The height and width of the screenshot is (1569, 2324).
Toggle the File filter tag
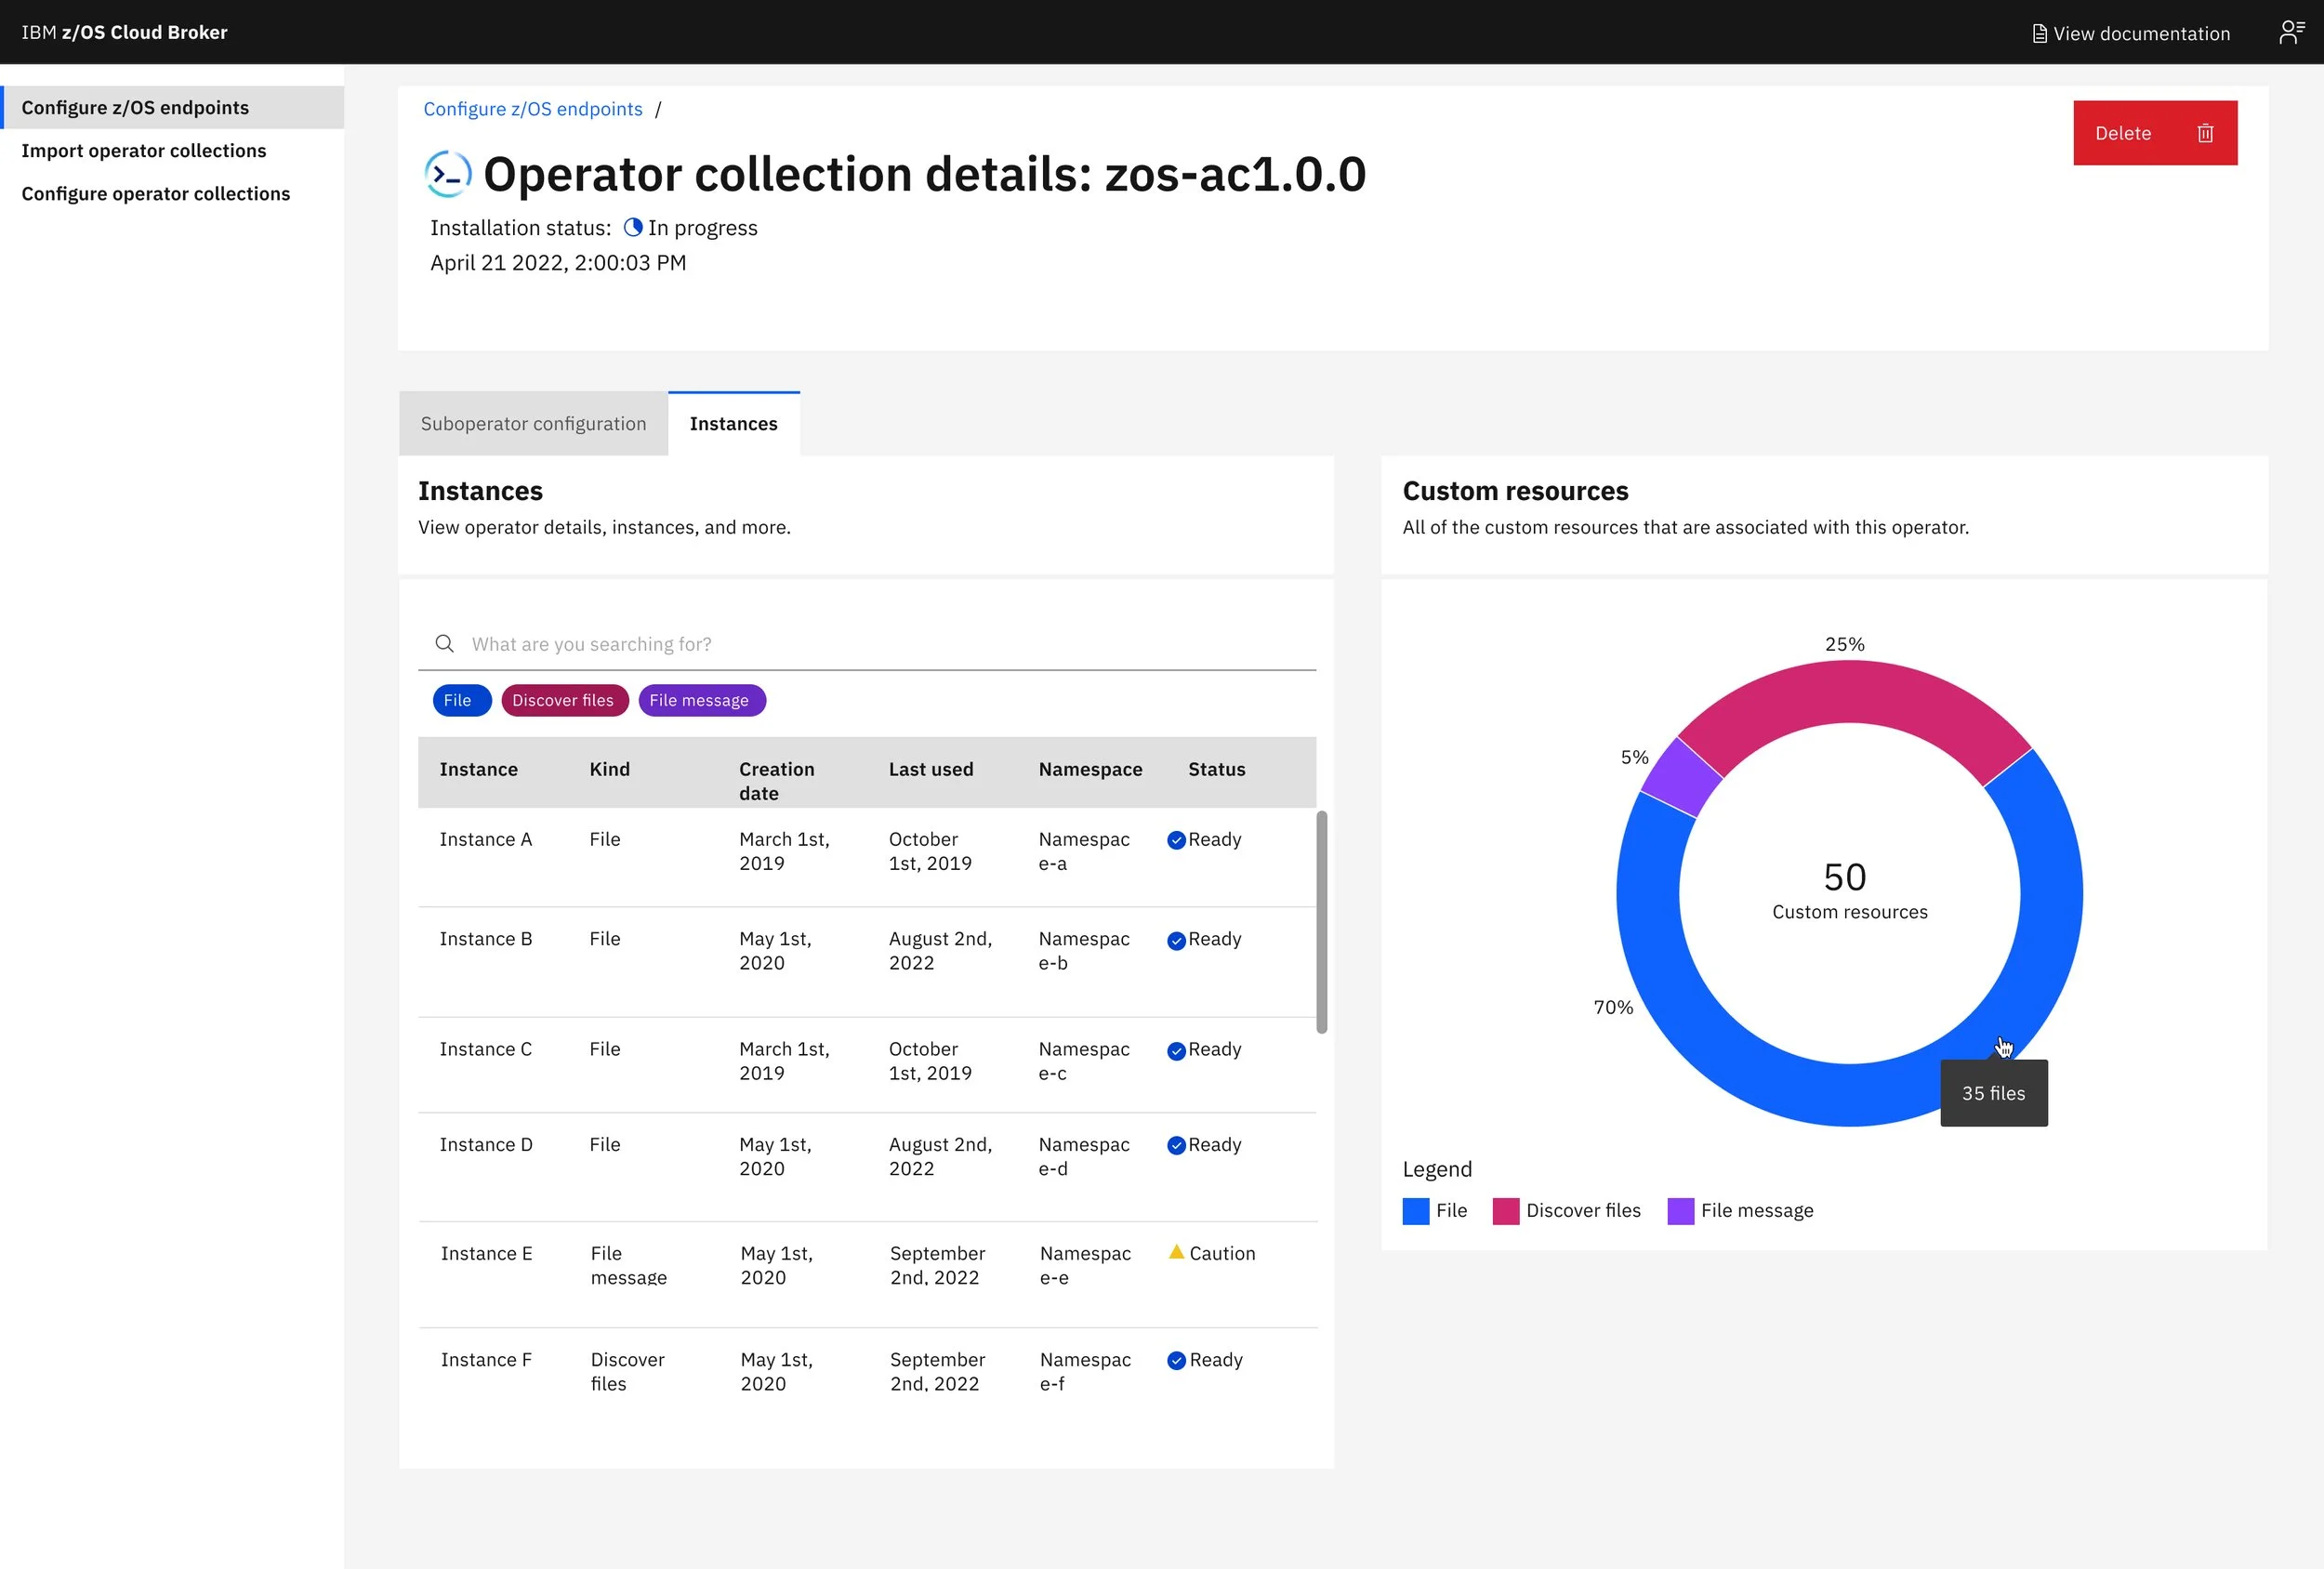click(460, 701)
